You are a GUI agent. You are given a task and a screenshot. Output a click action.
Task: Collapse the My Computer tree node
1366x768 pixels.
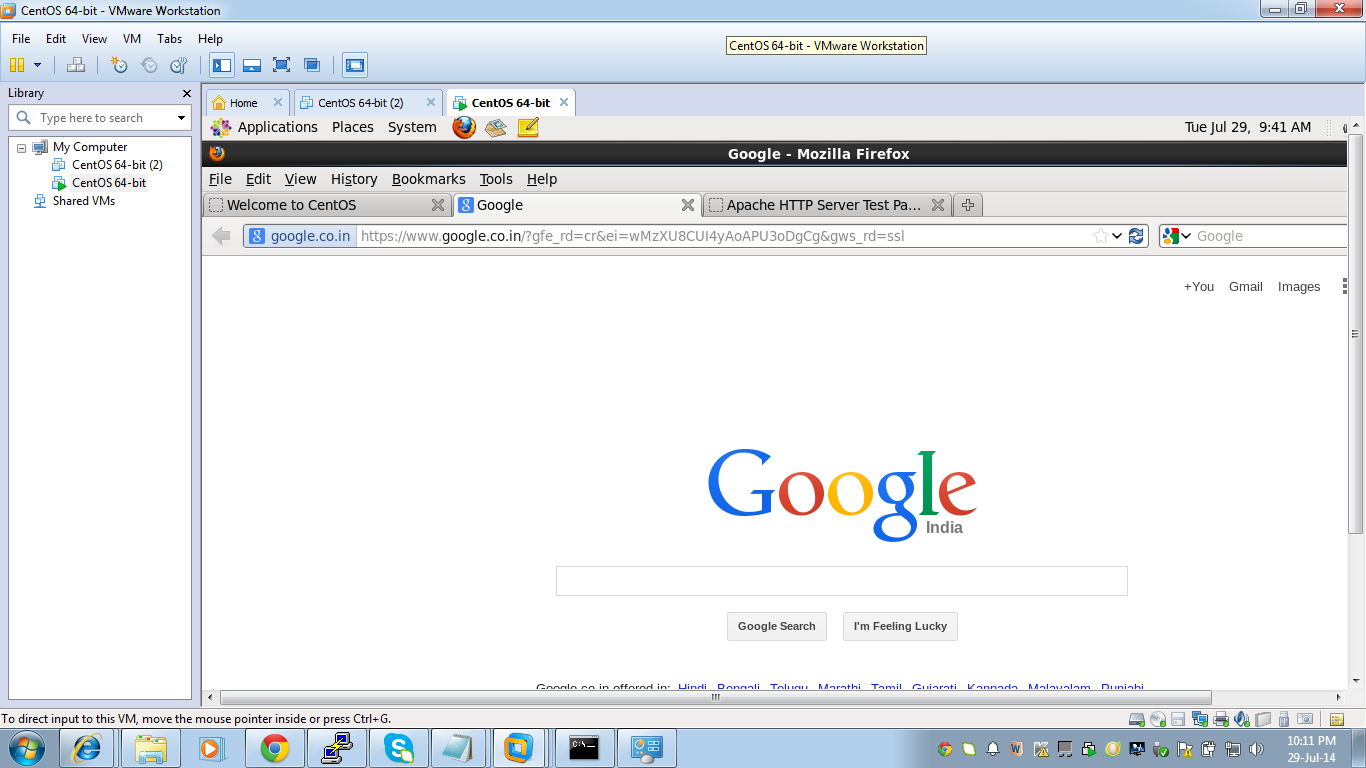(21, 147)
